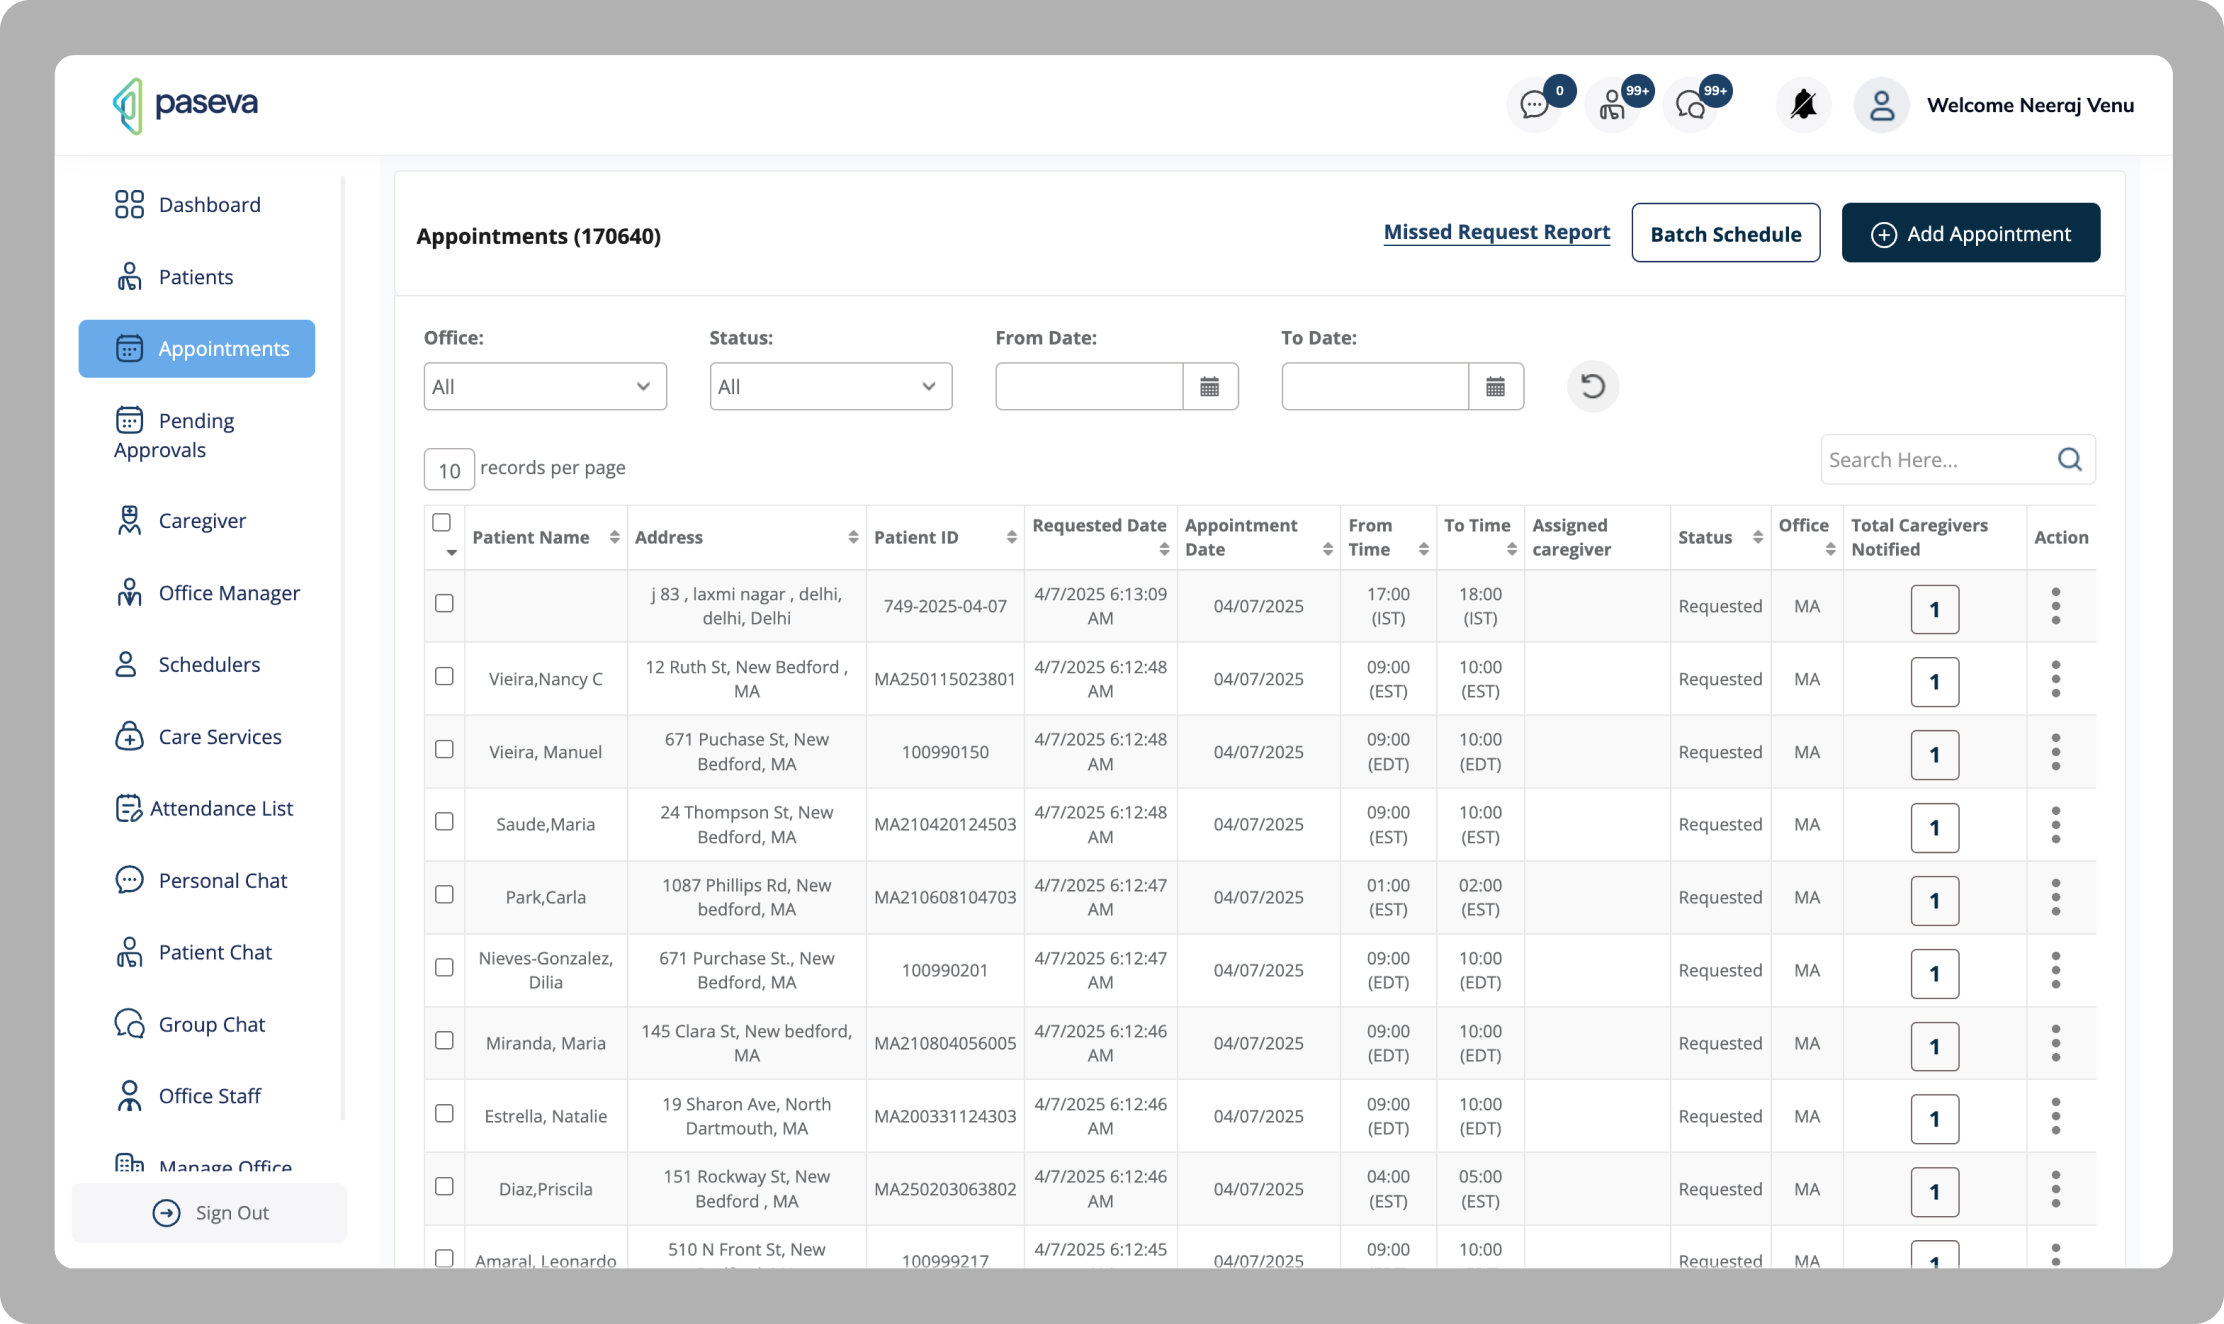Click the Paseva logo

click(x=186, y=105)
